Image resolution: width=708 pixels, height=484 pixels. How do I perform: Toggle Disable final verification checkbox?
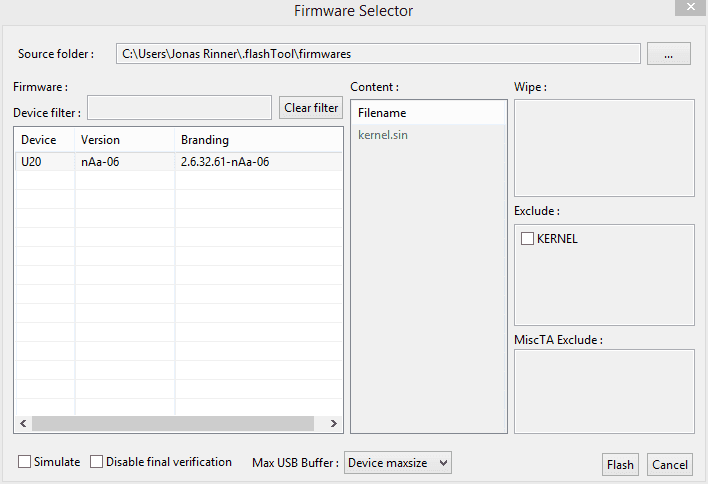coord(96,461)
